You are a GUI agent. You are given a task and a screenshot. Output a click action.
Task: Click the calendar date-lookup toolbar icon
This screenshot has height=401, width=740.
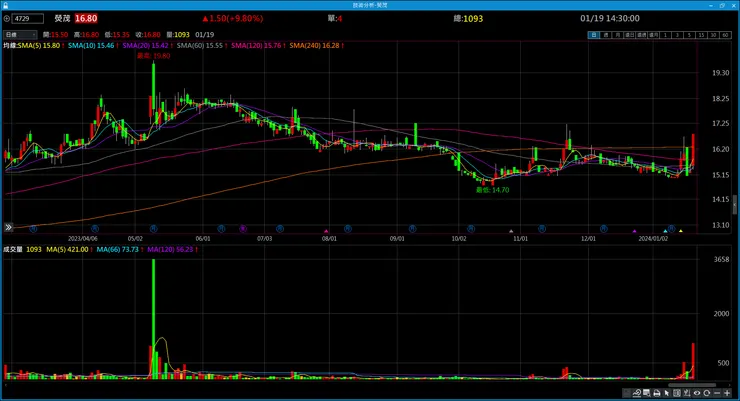647,393
